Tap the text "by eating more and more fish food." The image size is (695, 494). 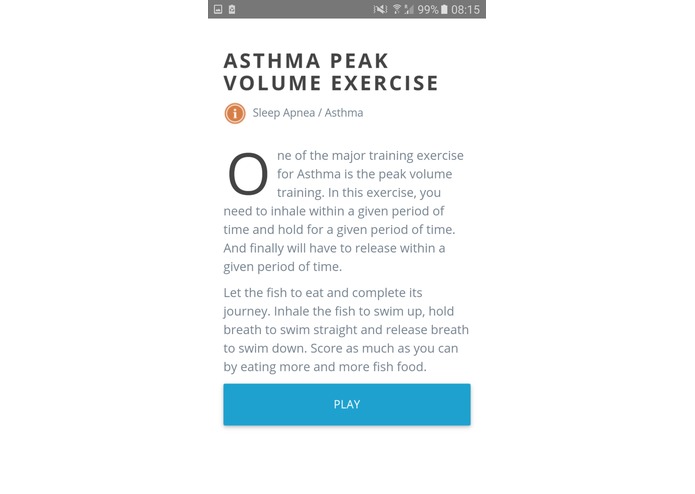pyautogui.click(x=325, y=367)
